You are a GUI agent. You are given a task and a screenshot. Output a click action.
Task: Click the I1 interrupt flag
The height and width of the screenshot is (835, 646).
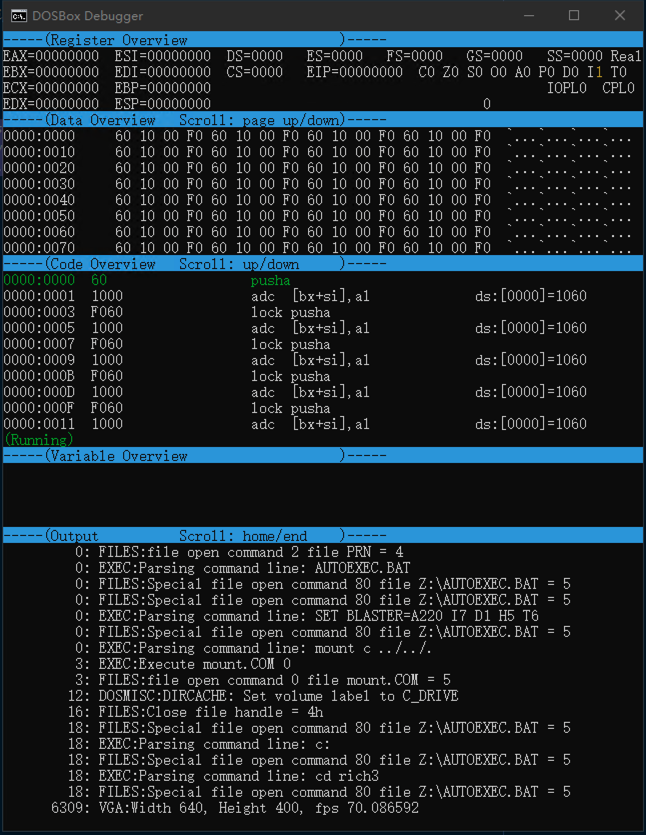595,72
